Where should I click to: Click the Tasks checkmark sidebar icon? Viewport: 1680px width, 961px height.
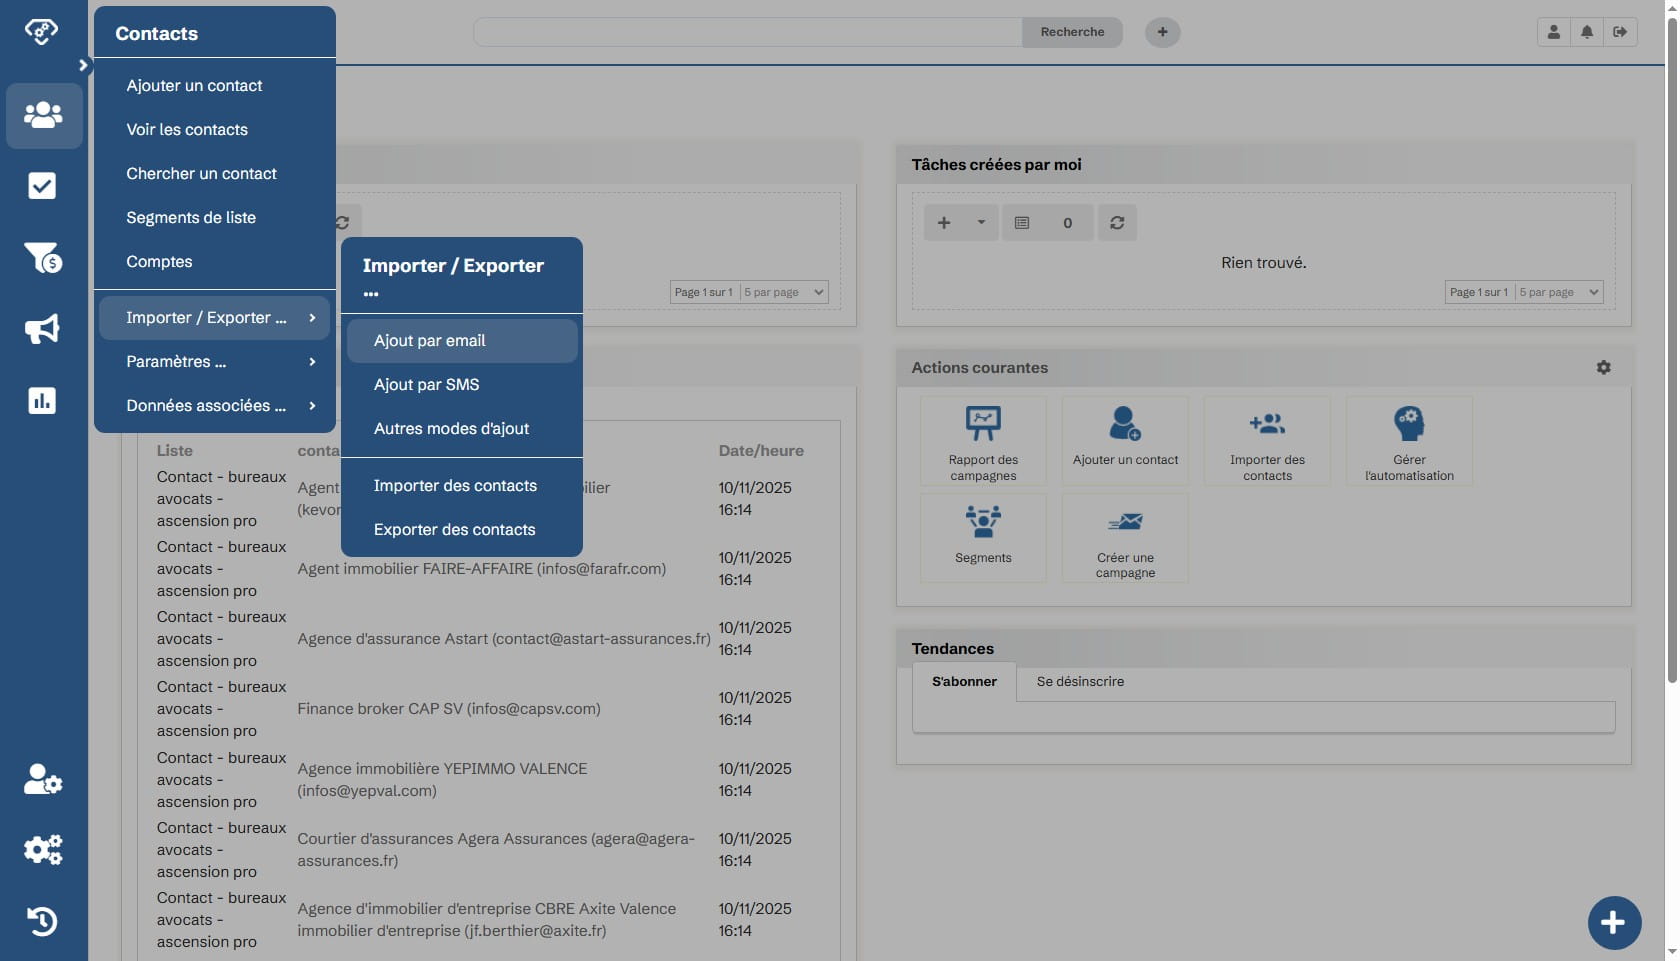coord(42,186)
